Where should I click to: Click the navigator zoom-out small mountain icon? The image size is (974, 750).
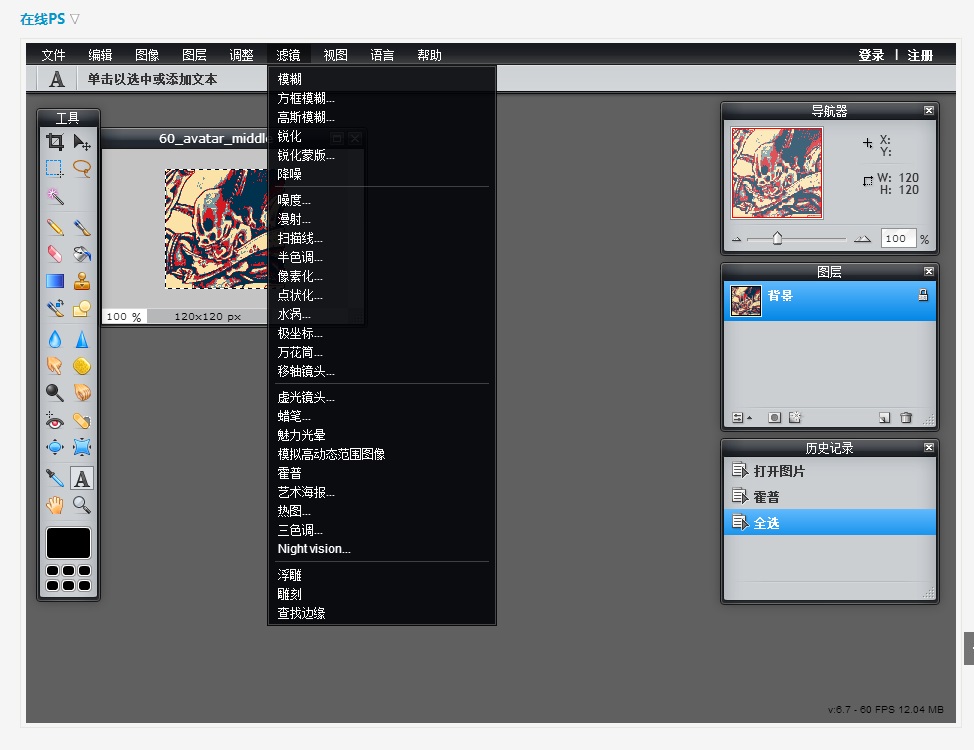click(x=737, y=239)
